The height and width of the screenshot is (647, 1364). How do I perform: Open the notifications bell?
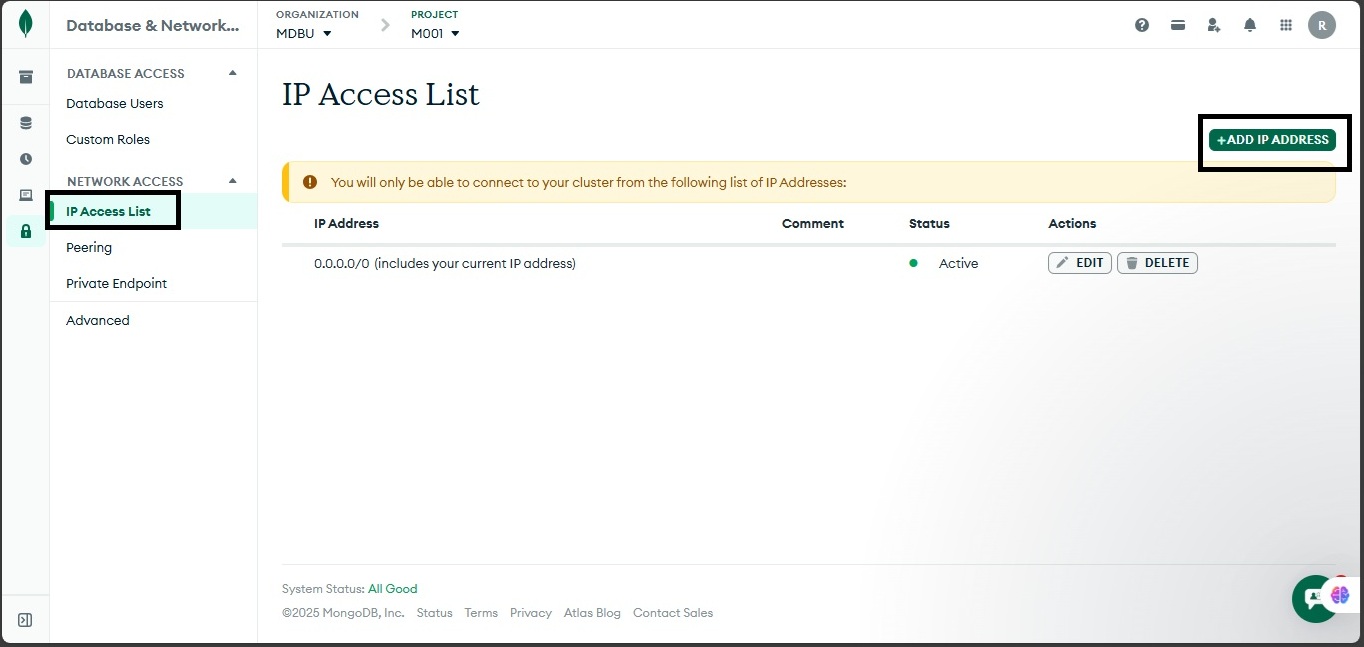click(1250, 25)
